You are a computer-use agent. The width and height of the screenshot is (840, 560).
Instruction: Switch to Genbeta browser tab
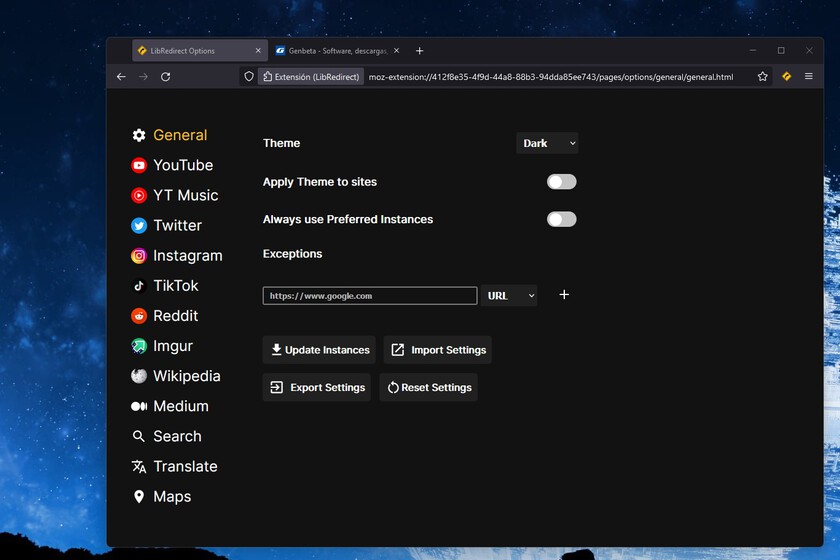(338, 50)
